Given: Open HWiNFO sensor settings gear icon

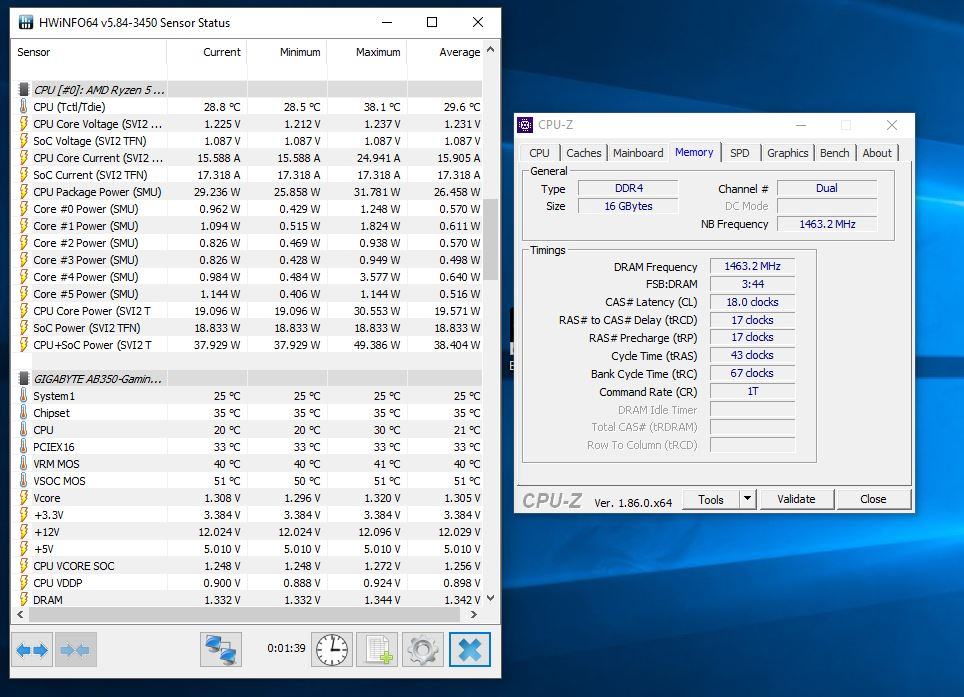Looking at the screenshot, I should pyautogui.click(x=423, y=650).
